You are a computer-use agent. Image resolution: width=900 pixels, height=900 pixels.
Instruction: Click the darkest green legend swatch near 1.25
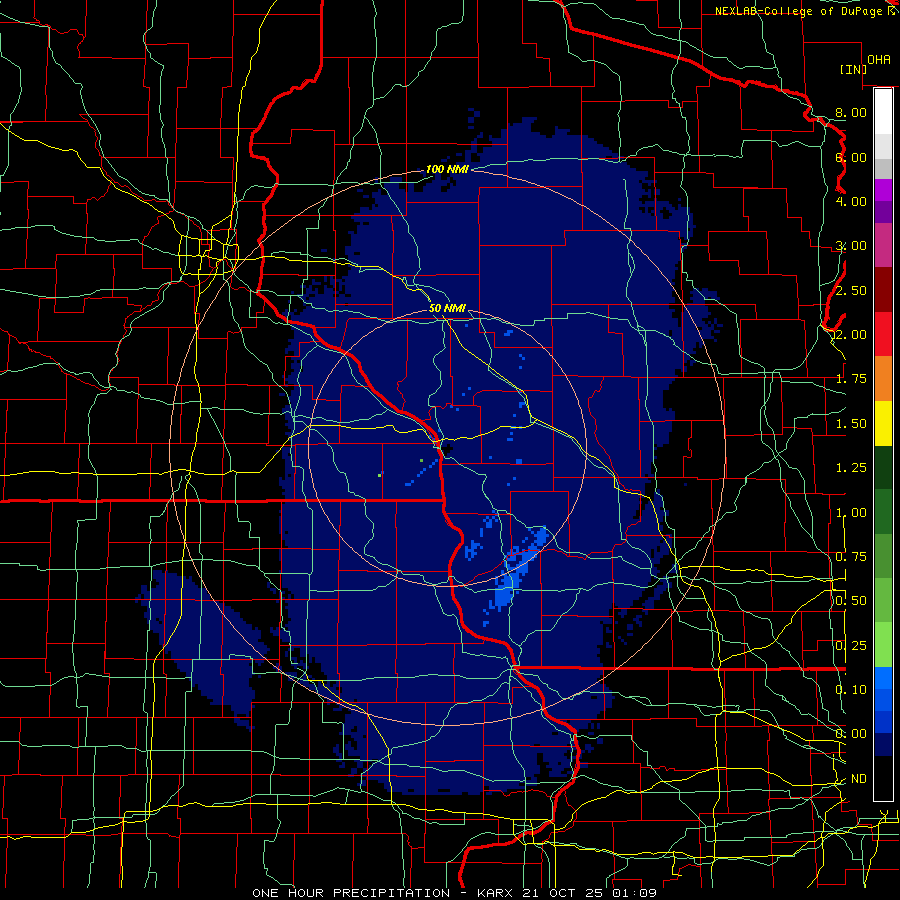(883, 467)
